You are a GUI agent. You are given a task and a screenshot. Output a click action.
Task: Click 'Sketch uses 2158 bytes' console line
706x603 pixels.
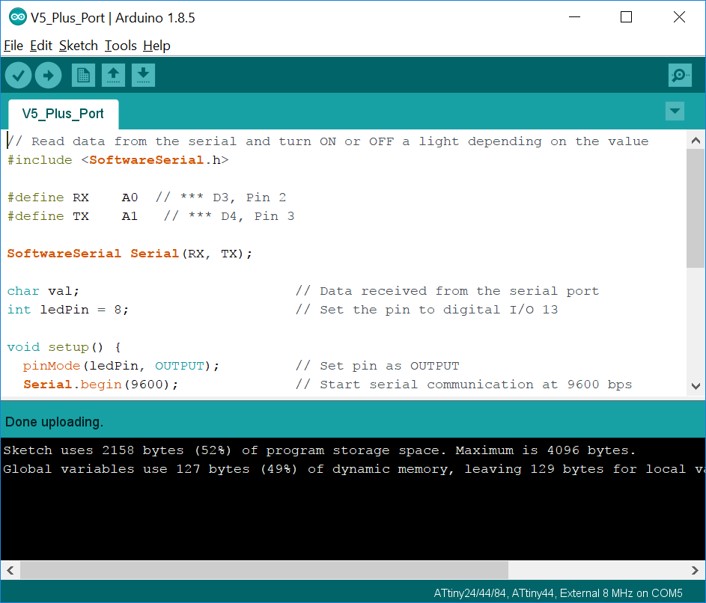point(319,450)
